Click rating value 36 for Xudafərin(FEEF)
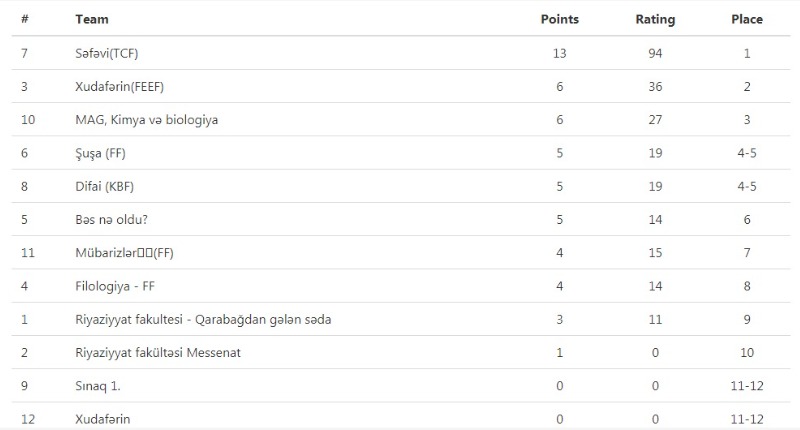Screen dimensions: 800x430 (655, 86)
